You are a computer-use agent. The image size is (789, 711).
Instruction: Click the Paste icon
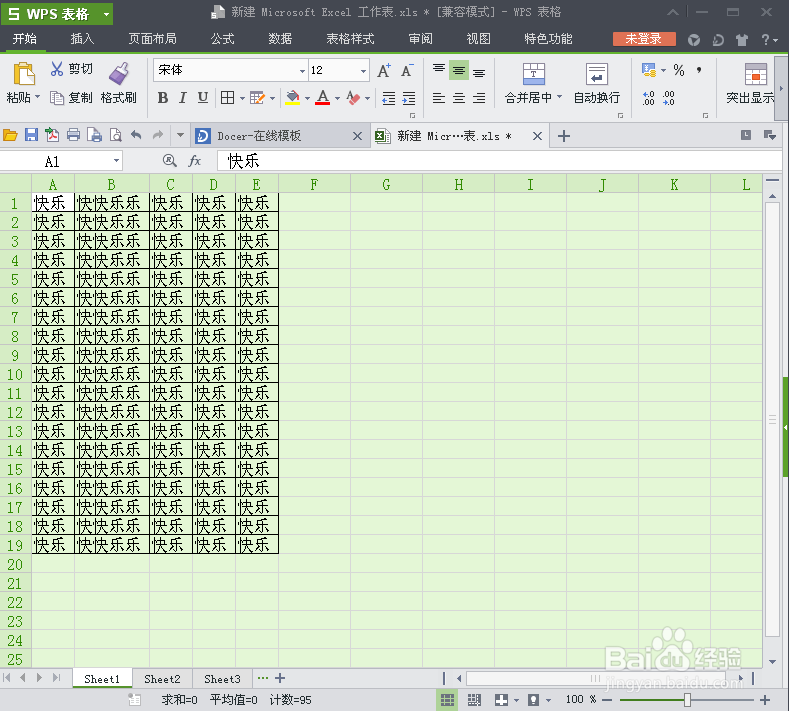point(24,74)
